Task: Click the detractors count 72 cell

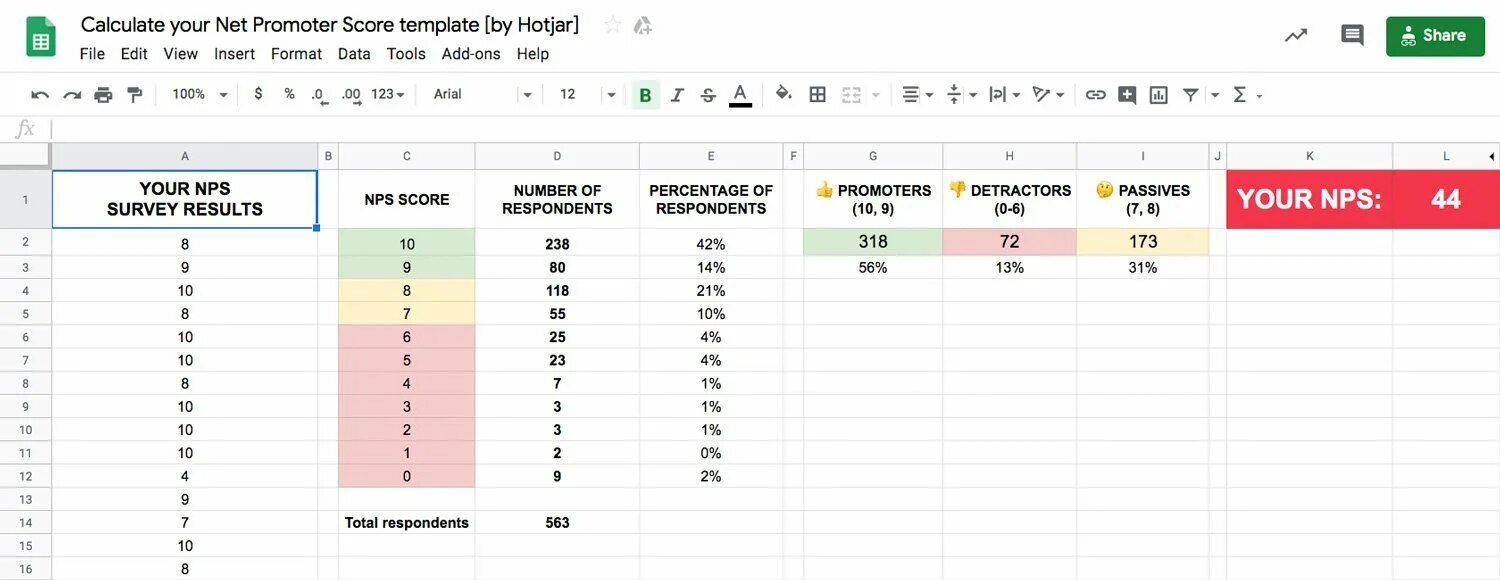Action: pos(1009,242)
